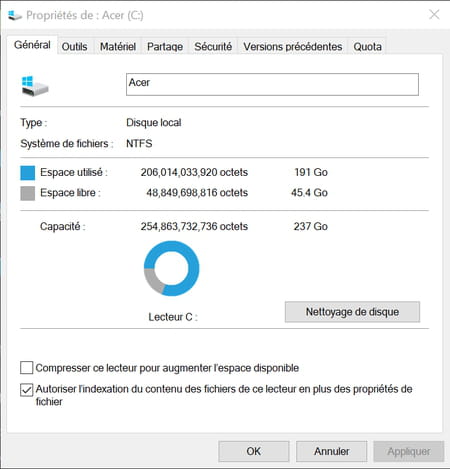Confirm with the OK button
This screenshot has height=469, width=450.
coord(254,451)
